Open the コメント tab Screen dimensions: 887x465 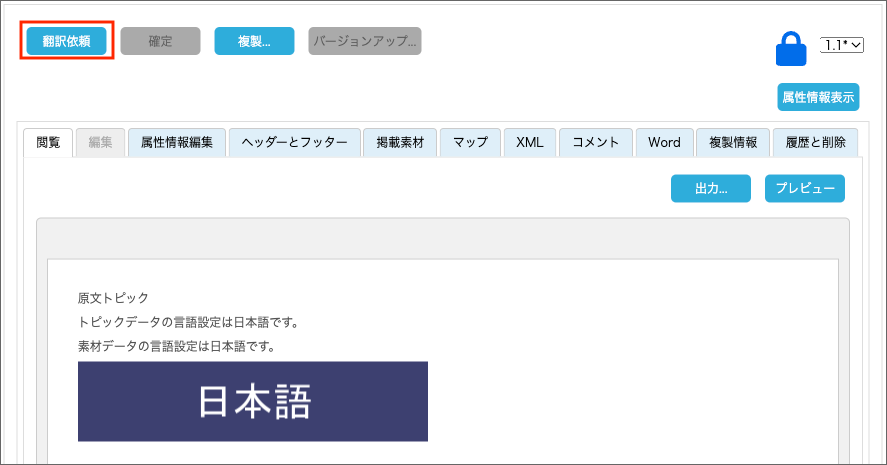coord(596,143)
